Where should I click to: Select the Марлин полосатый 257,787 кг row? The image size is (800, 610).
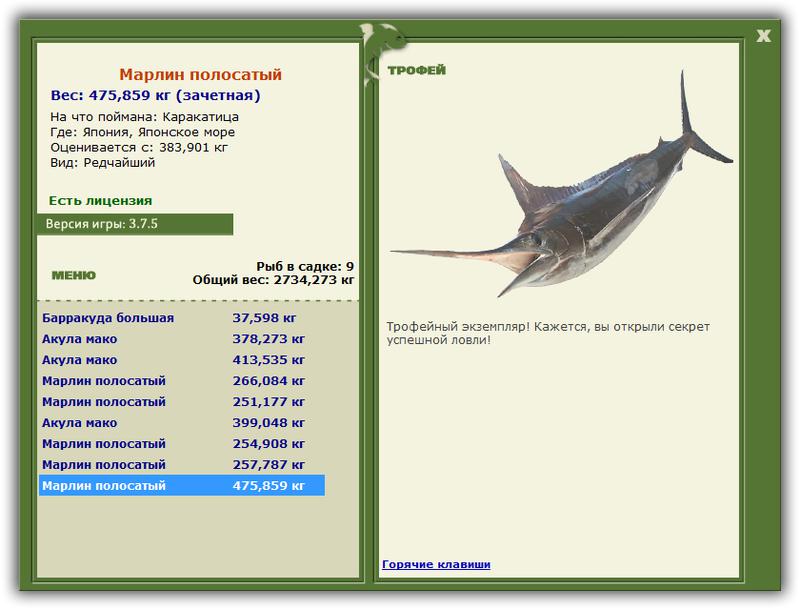coord(182,464)
